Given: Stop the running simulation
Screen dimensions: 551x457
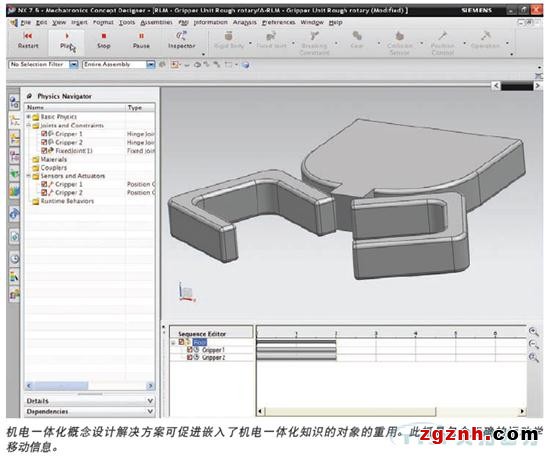Looking at the screenshot, I should [104, 41].
